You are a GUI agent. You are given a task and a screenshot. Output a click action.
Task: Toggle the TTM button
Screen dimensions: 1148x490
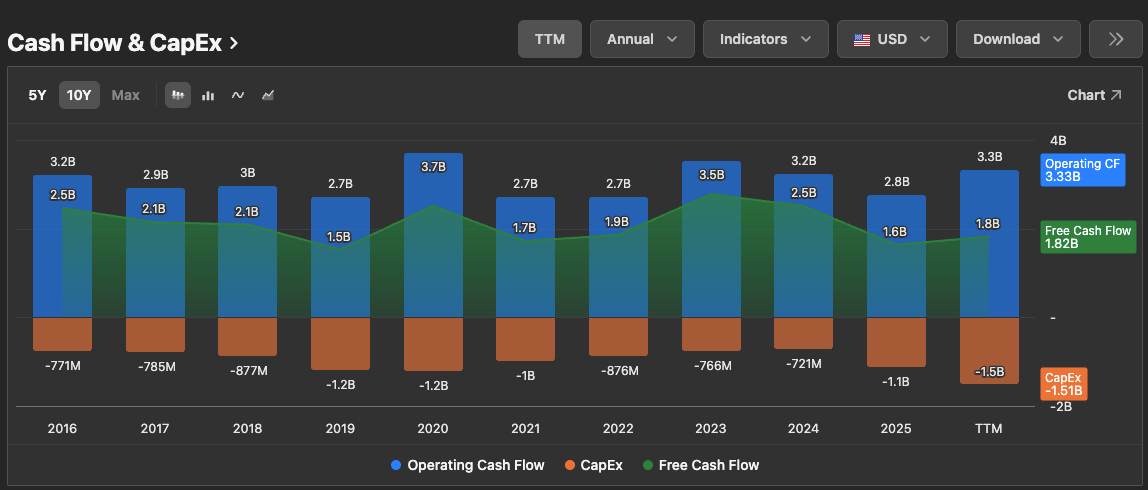click(x=550, y=39)
